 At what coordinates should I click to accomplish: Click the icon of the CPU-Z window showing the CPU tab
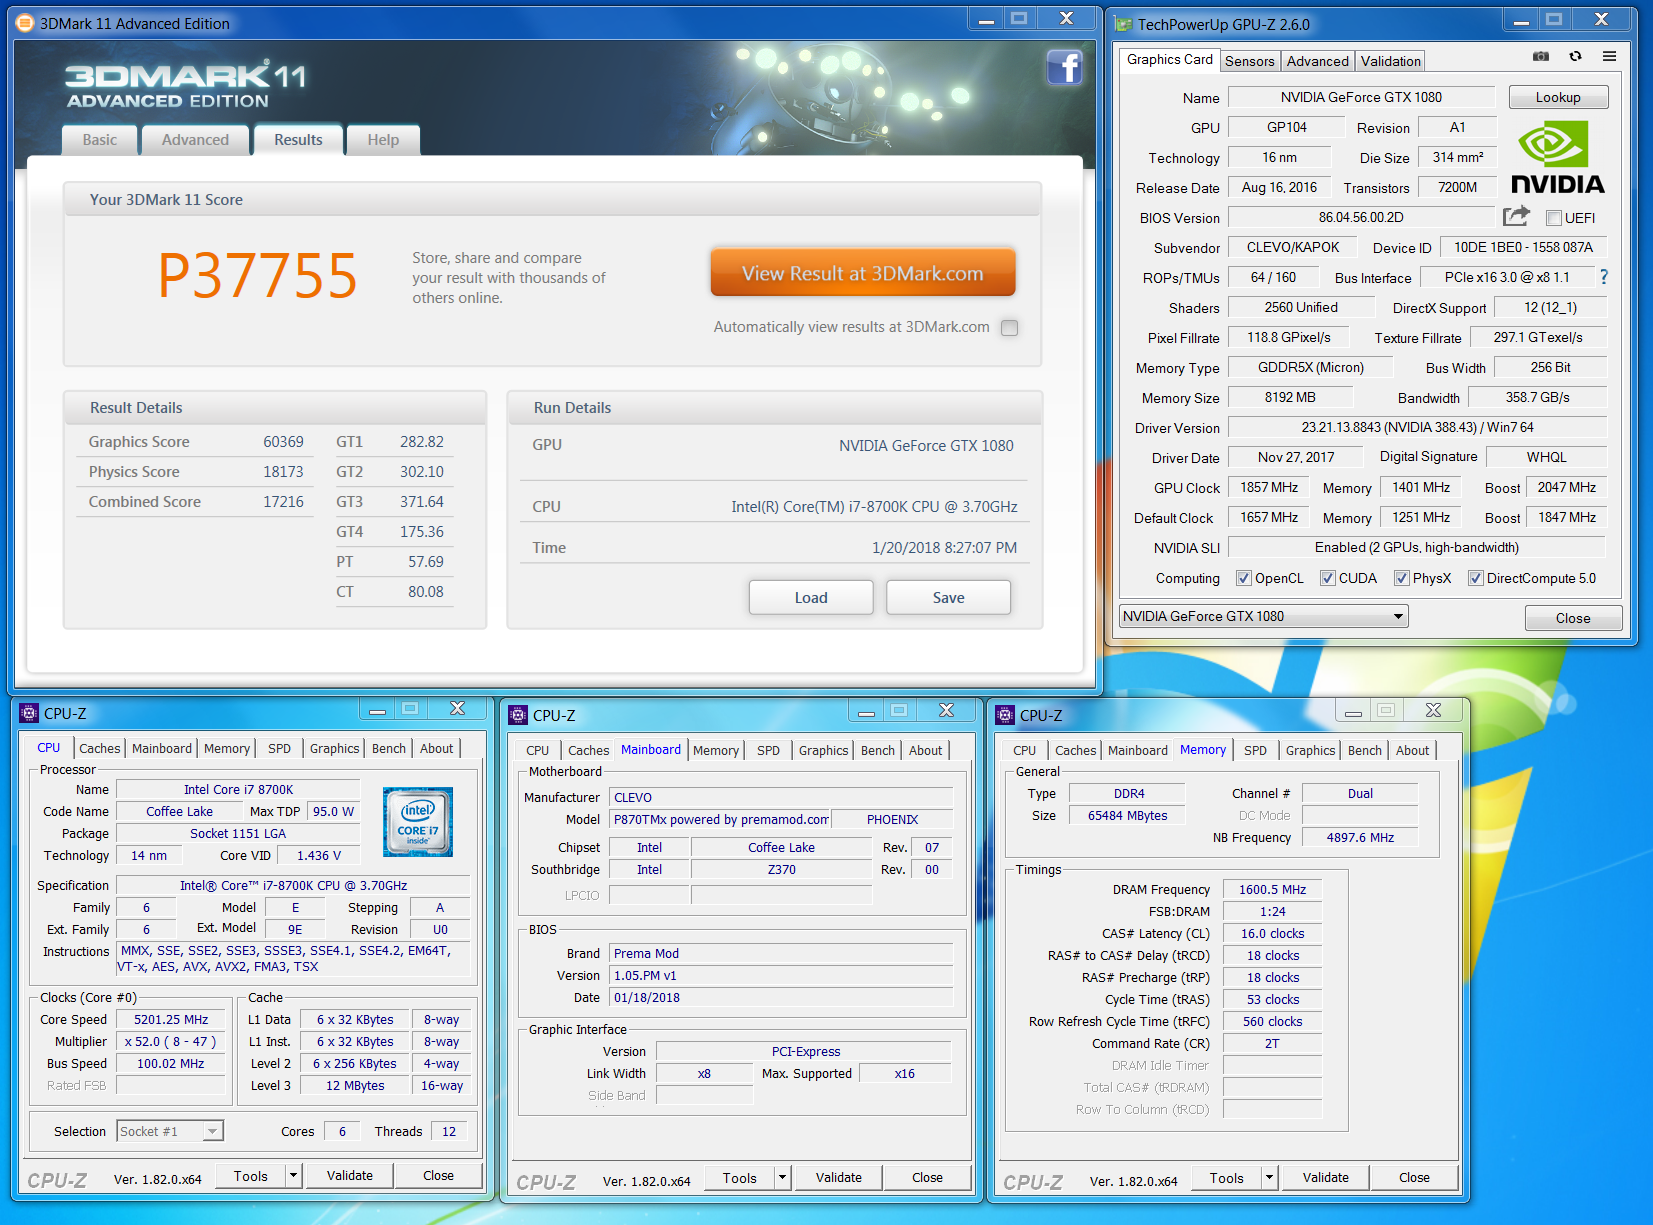pyautogui.click(x=29, y=713)
